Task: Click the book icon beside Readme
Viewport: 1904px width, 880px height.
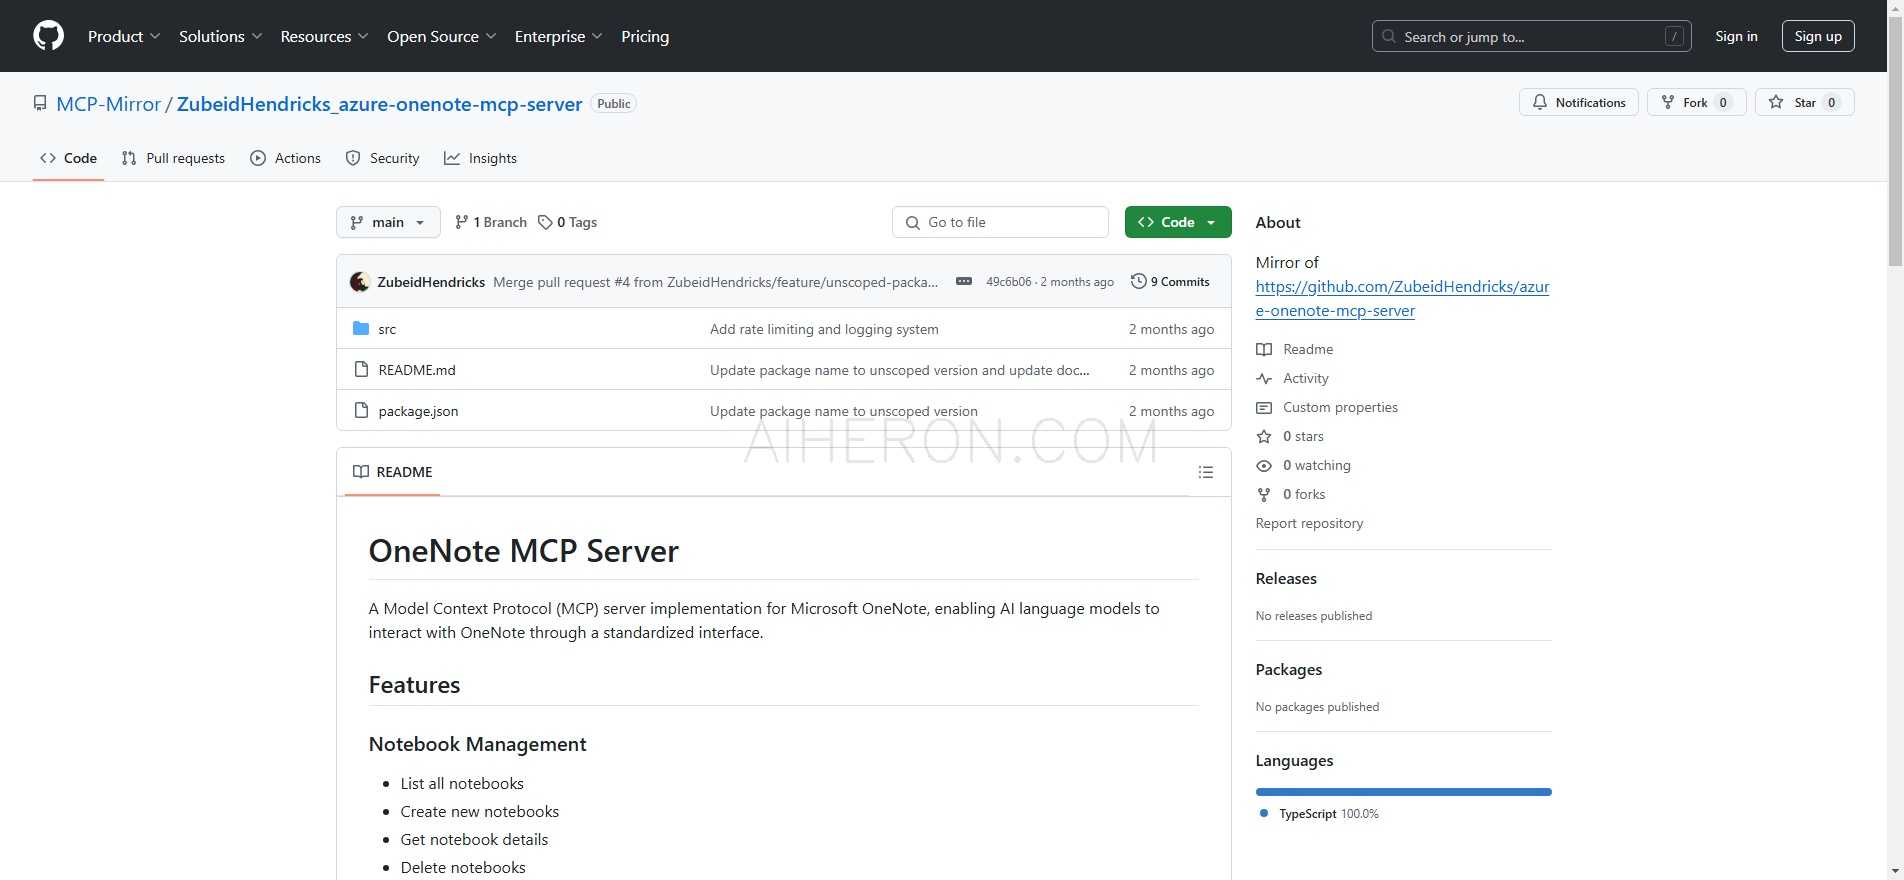Action: [x=1264, y=349]
